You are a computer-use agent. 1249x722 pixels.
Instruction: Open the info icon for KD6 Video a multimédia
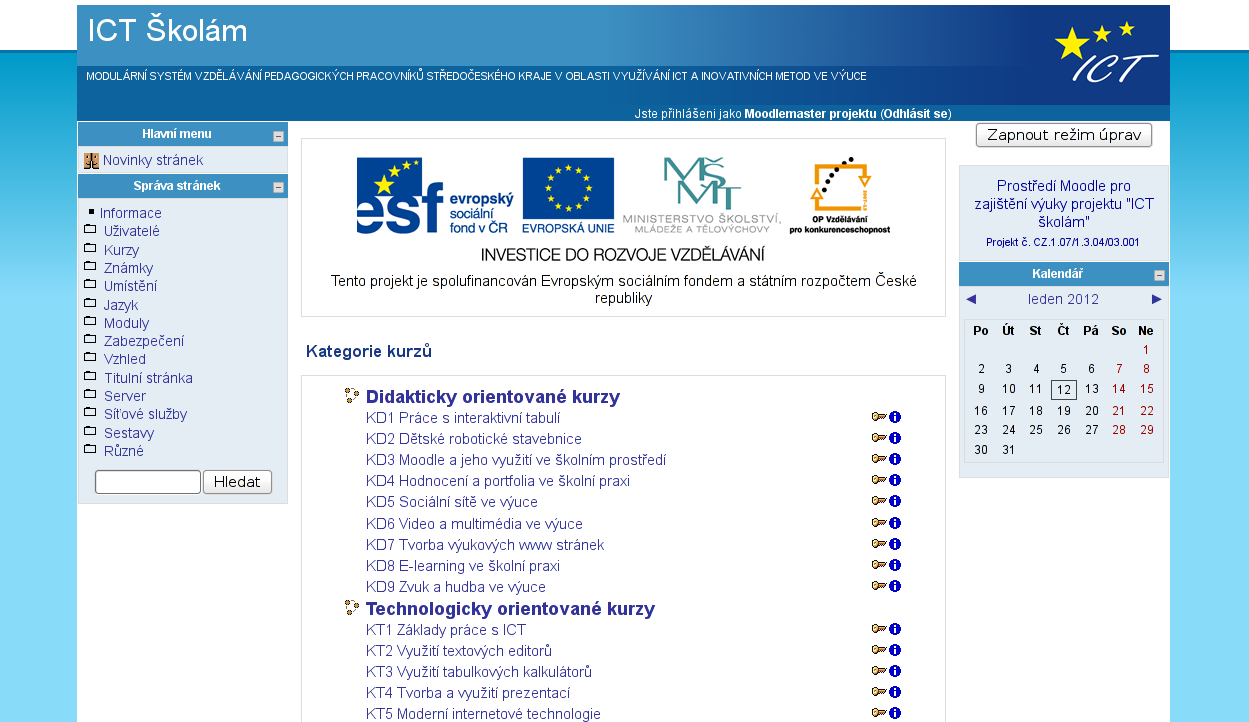(x=895, y=523)
